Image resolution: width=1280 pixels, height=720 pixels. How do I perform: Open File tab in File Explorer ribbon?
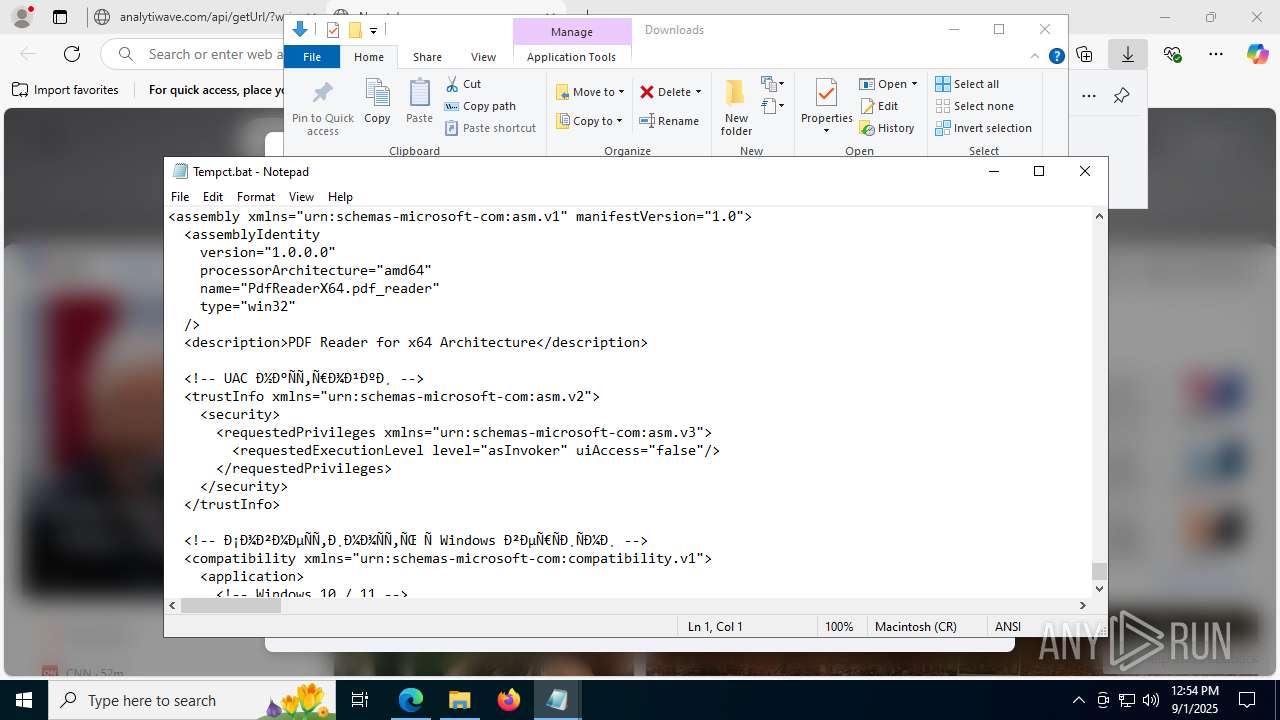(312, 57)
